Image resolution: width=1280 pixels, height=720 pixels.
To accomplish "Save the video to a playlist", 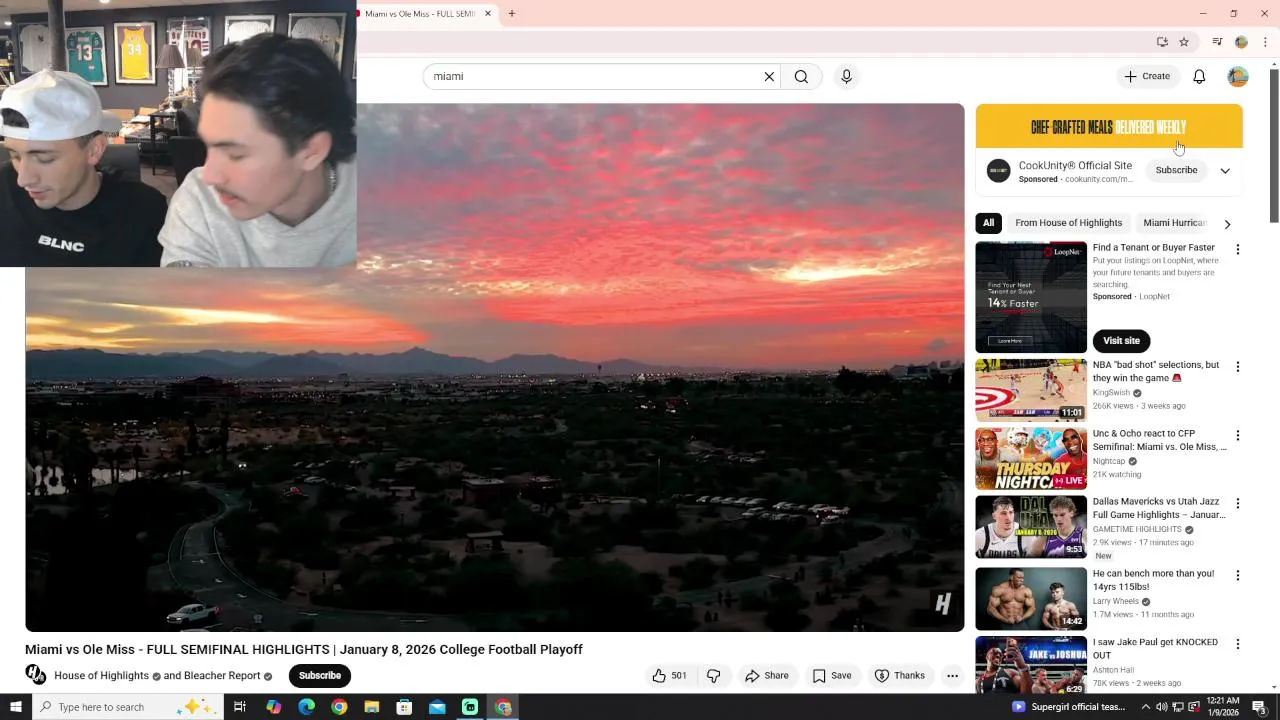I will tap(832, 676).
